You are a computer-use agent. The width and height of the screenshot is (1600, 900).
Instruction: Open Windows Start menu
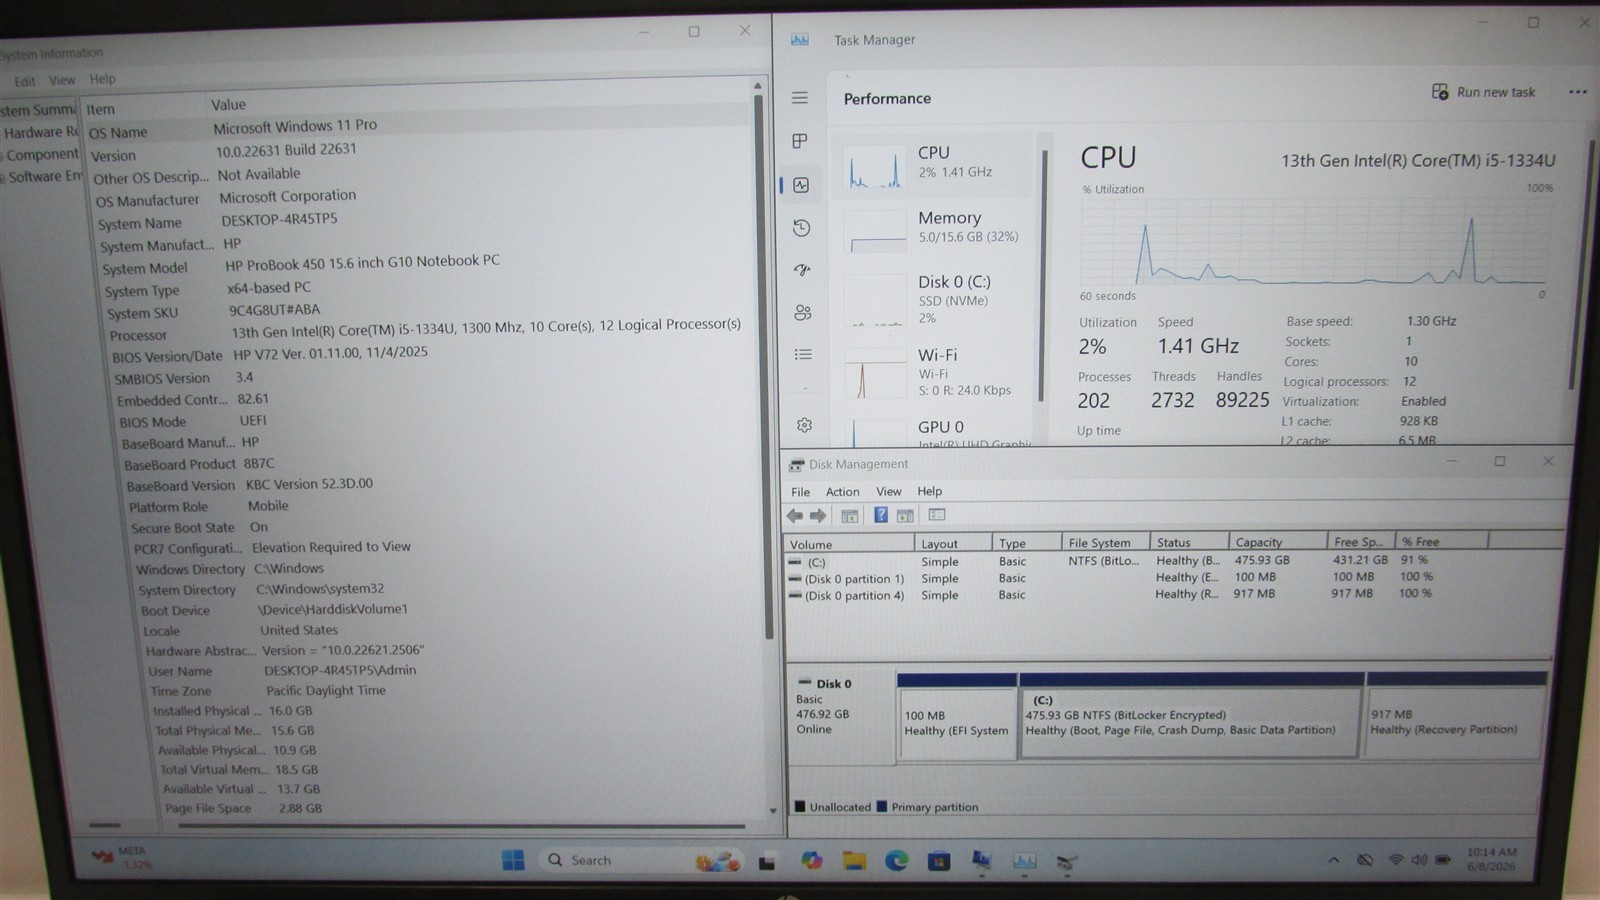(x=513, y=860)
